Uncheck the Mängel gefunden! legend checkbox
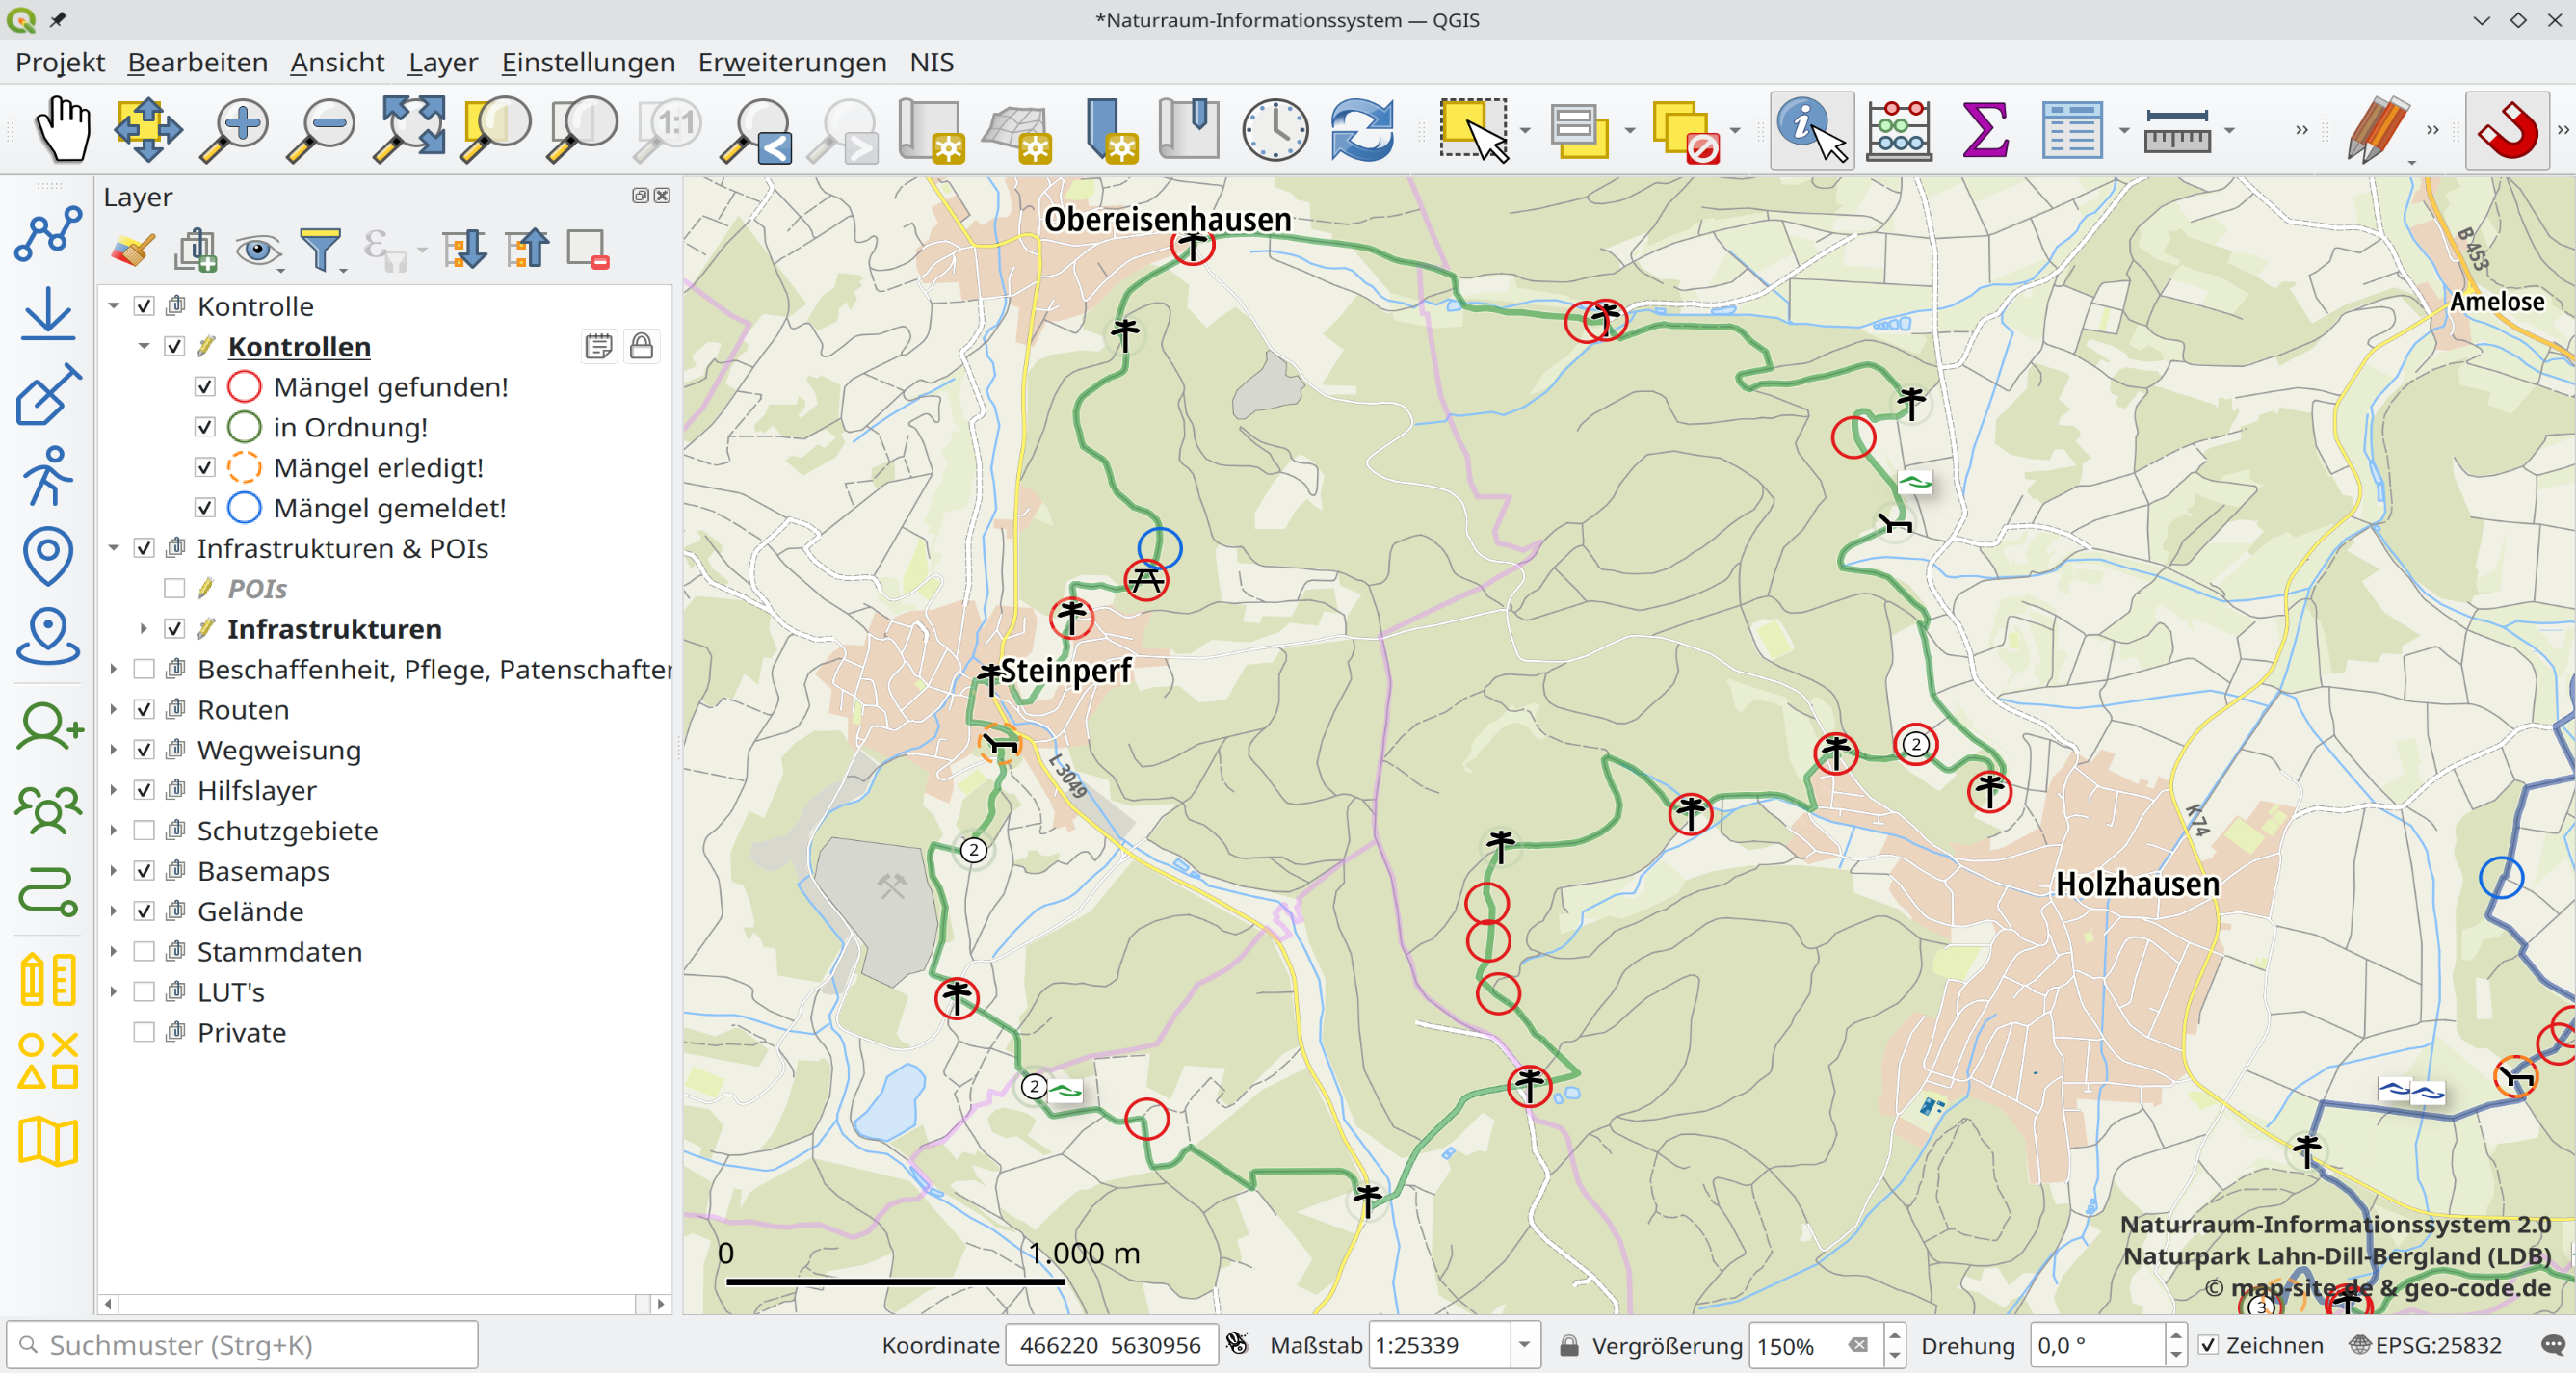The width and height of the screenshot is (2576, 1373). click(x=205, y=387)
